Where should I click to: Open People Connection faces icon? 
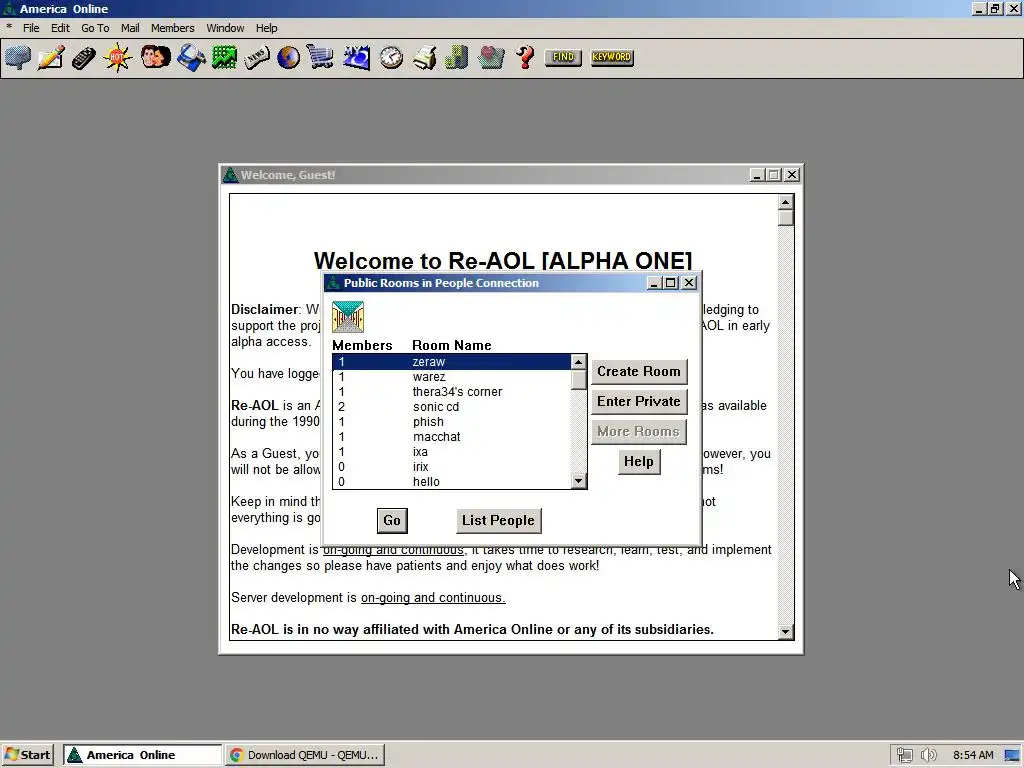click(155, 57)
